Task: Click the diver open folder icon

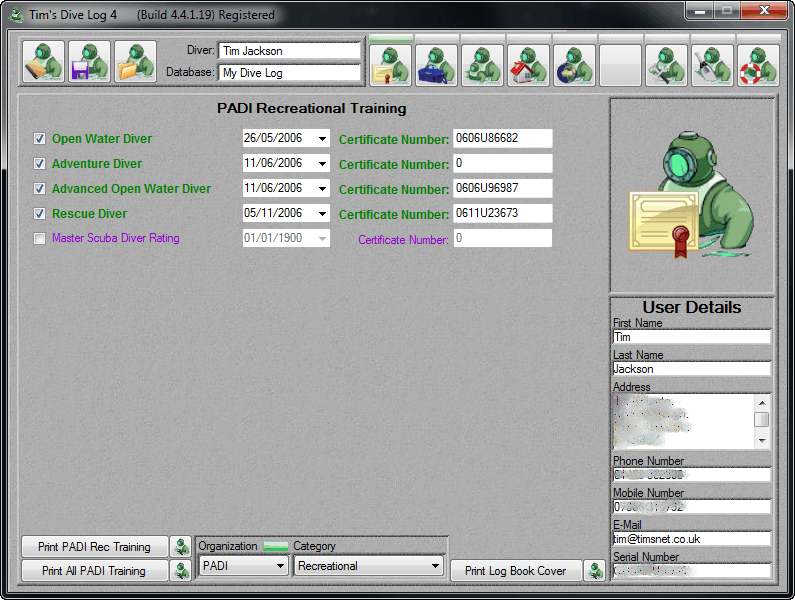Action: point(135,62)
